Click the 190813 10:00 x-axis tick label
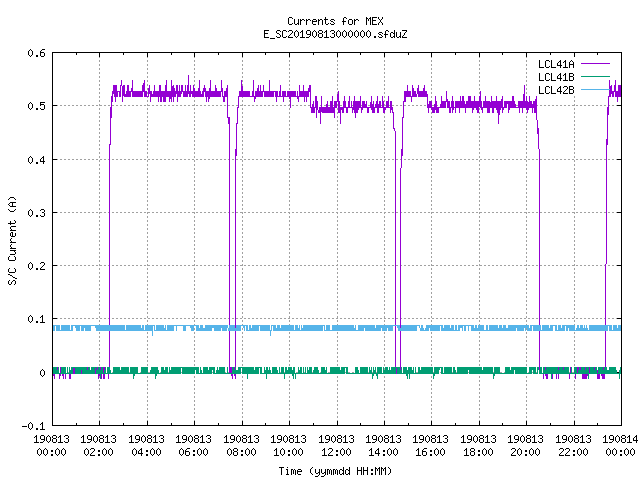The height and width of the screenshot is (480, 640). pos(288,446)
